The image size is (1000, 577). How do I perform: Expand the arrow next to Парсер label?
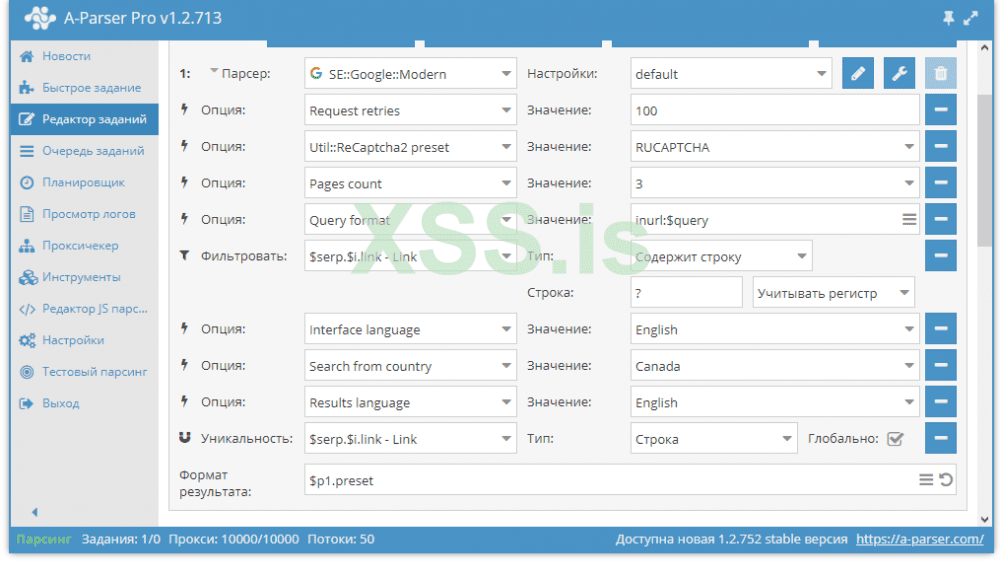(214, 71)
